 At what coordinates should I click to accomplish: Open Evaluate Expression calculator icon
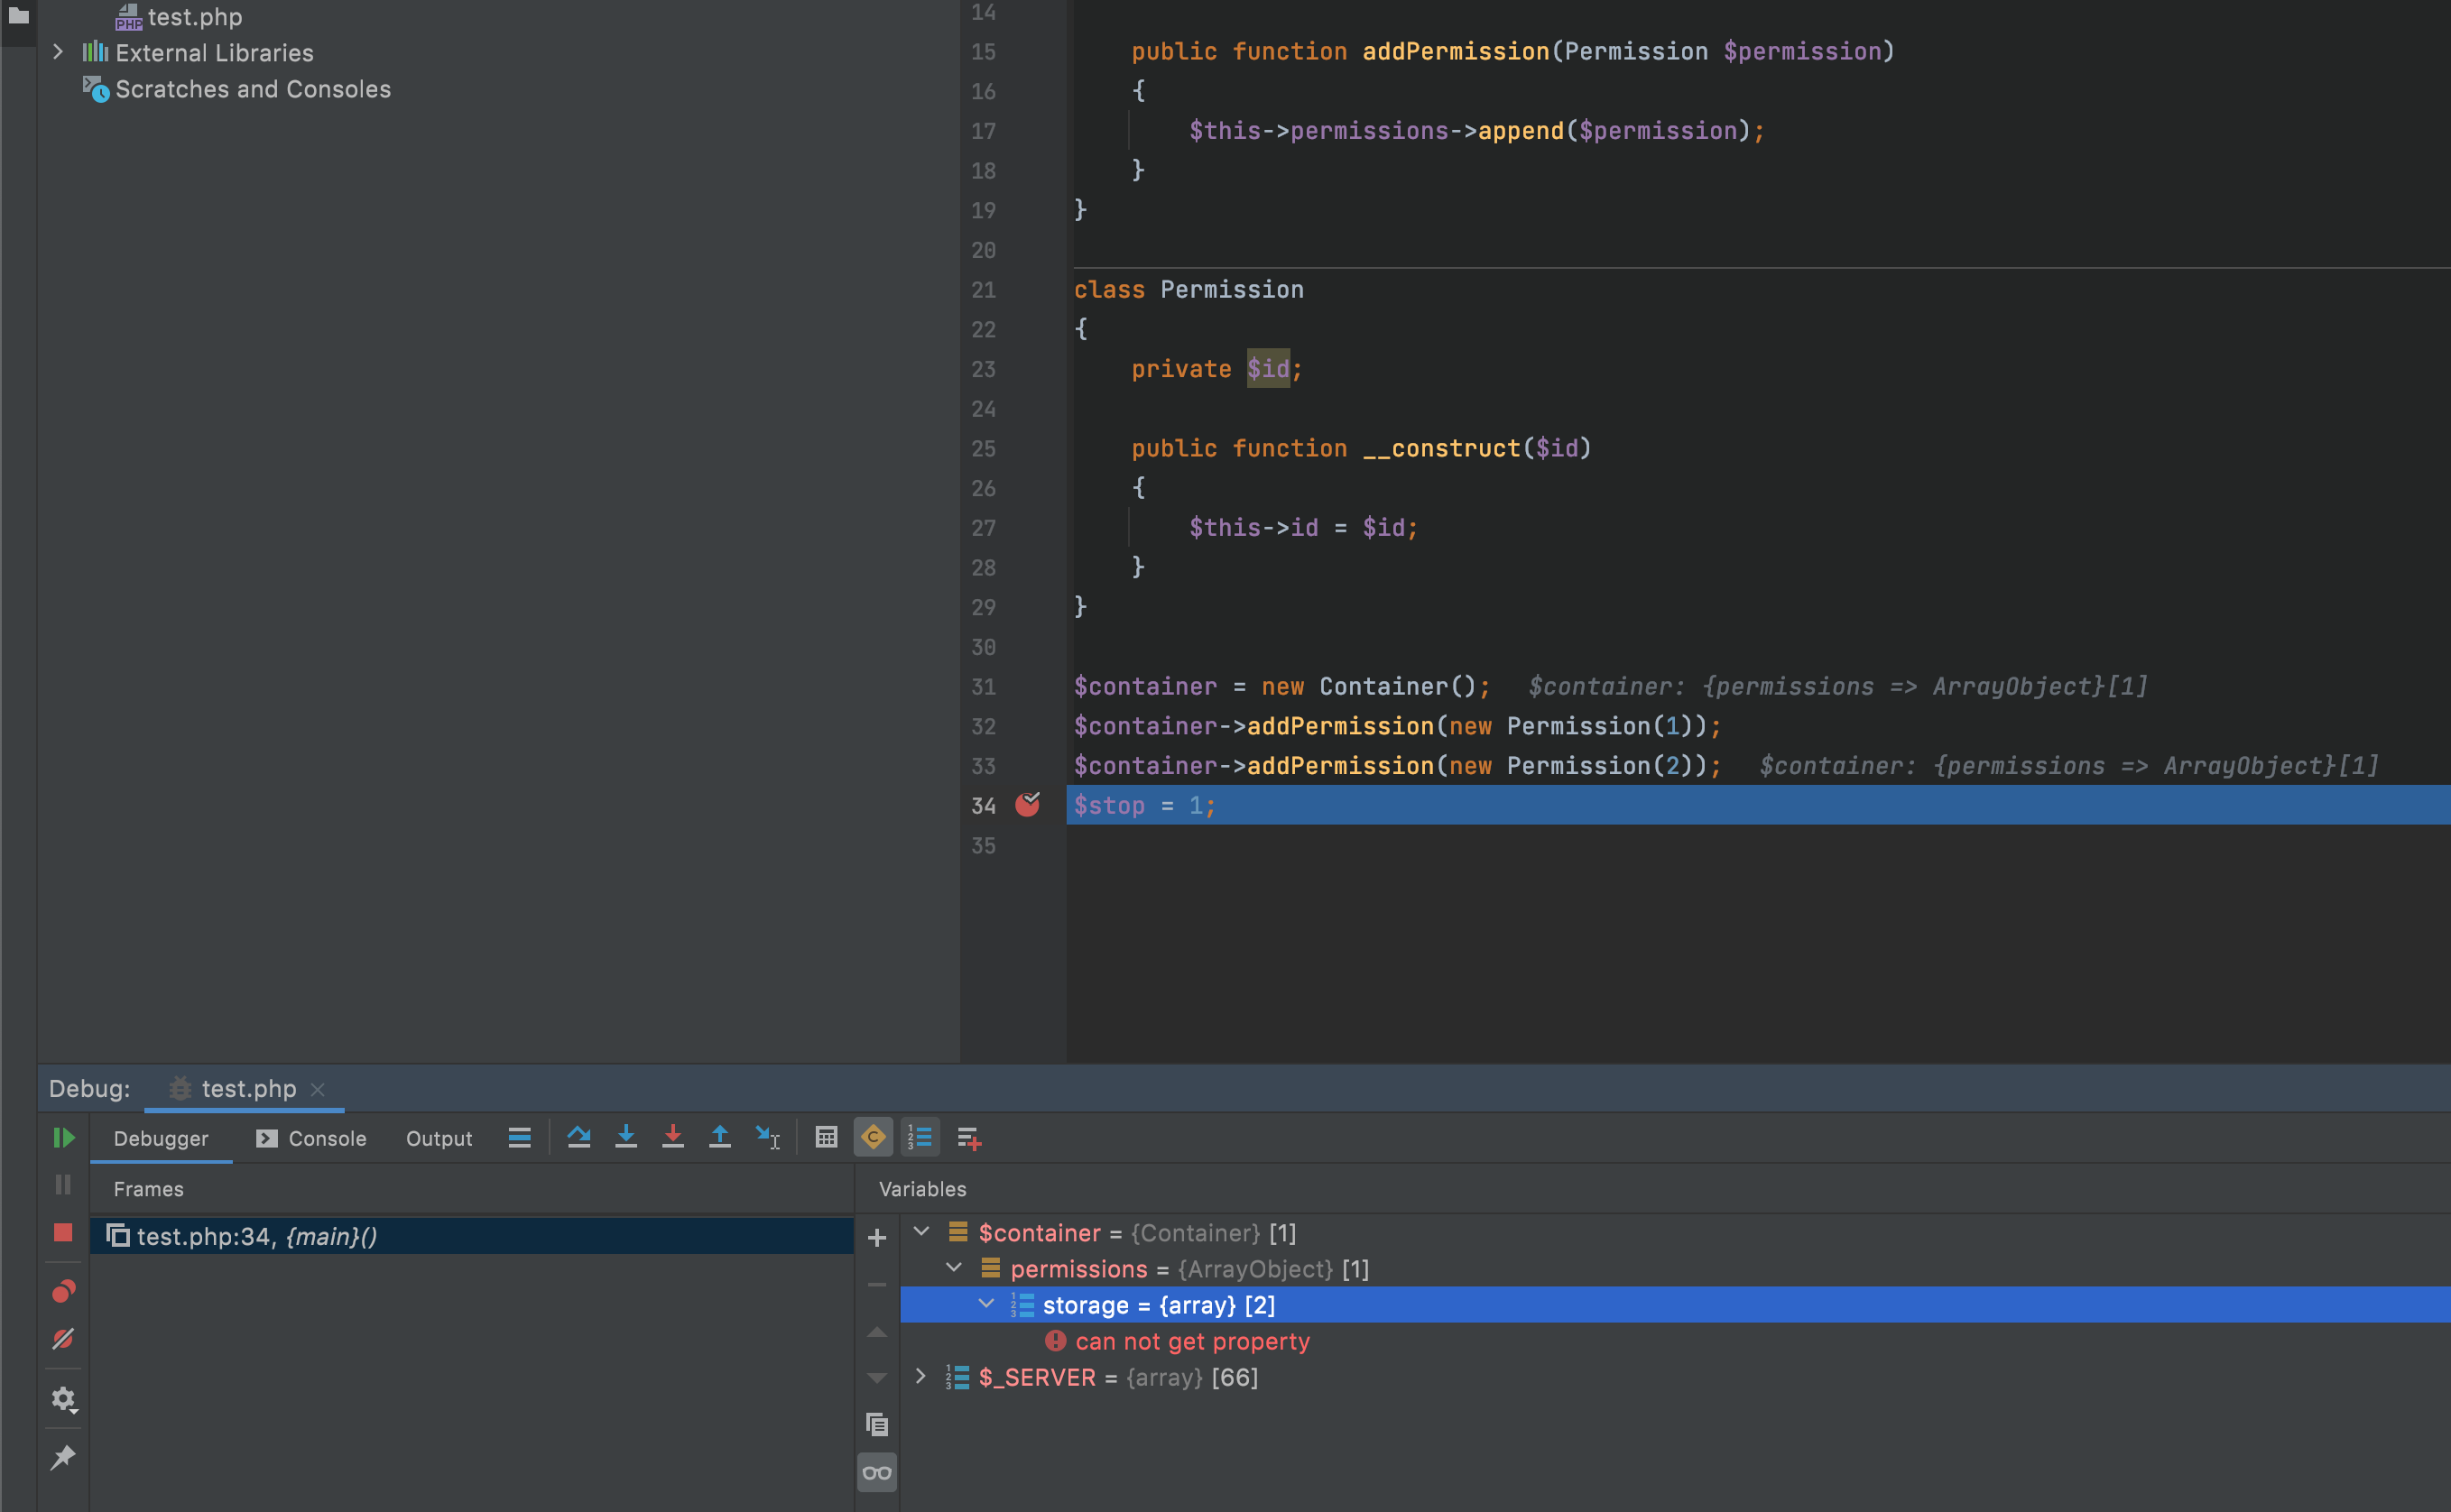tap(826, 1138)
